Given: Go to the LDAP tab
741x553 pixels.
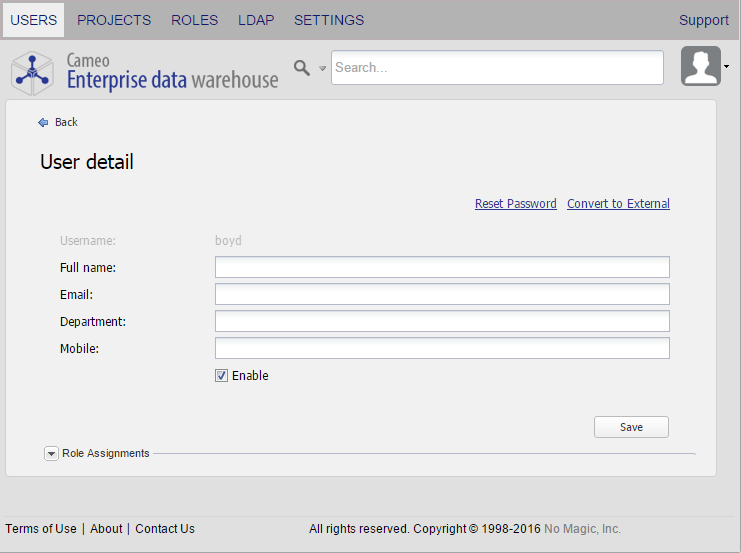Looking at the screenshot, I should (x=256, y=20).
